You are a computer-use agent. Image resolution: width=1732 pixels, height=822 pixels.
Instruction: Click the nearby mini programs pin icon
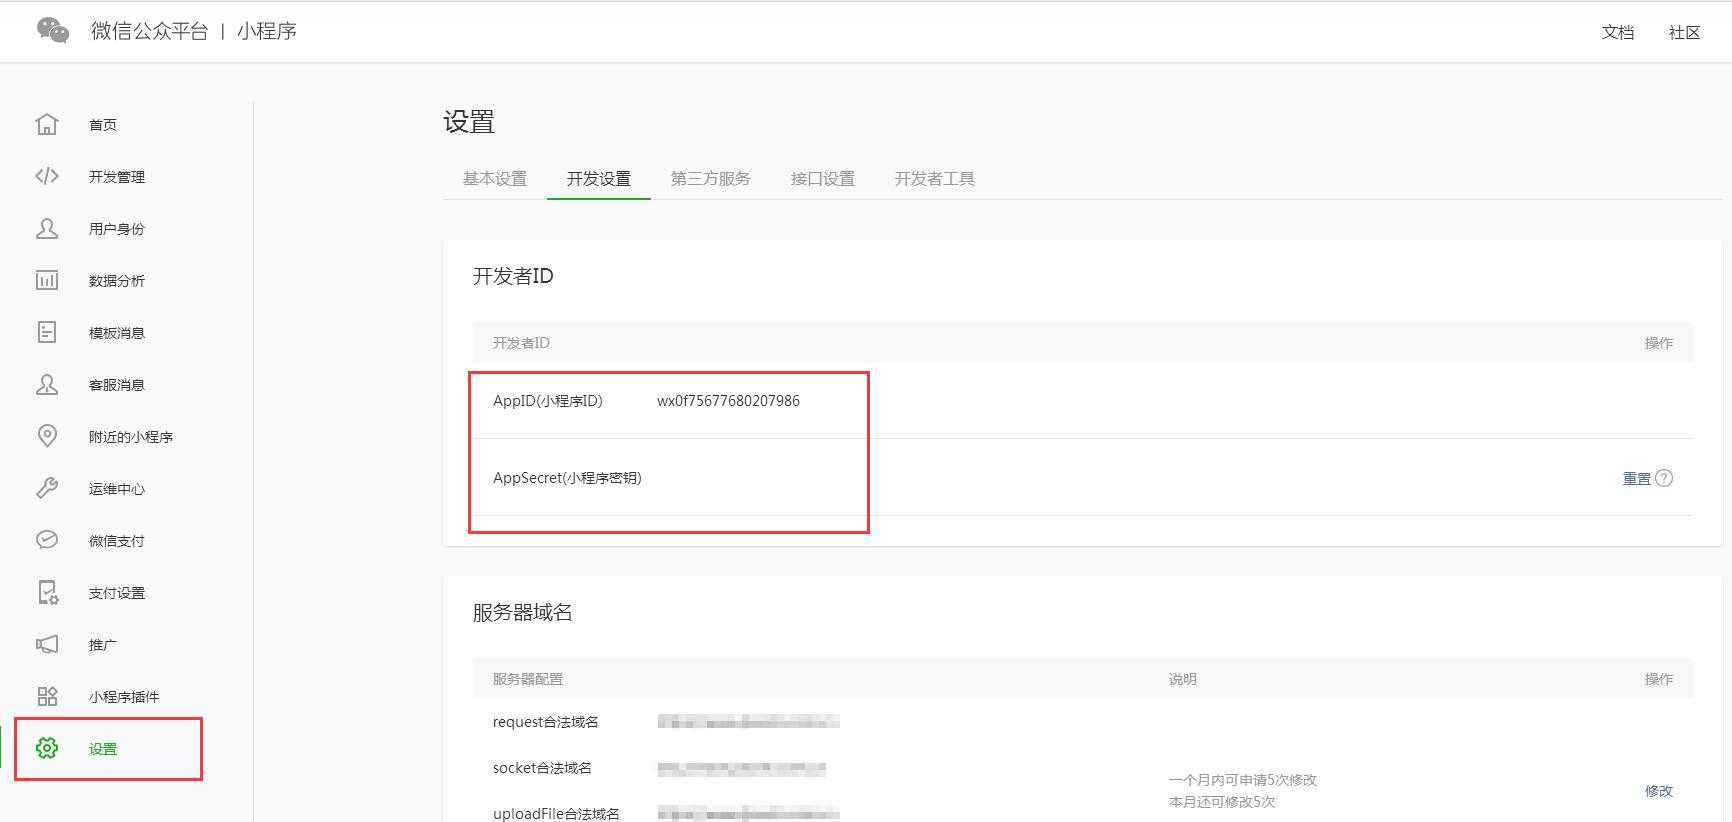point(47,436)
